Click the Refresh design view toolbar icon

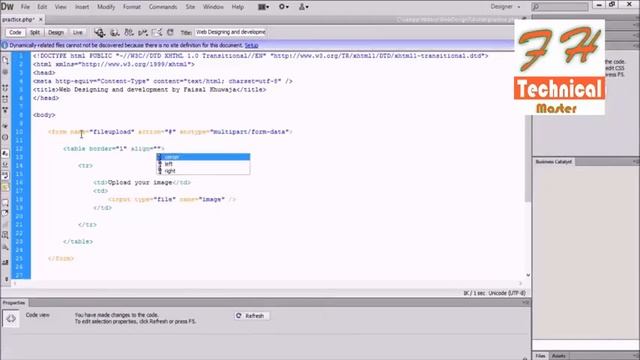pyautogui.click(x=170, y=32)
